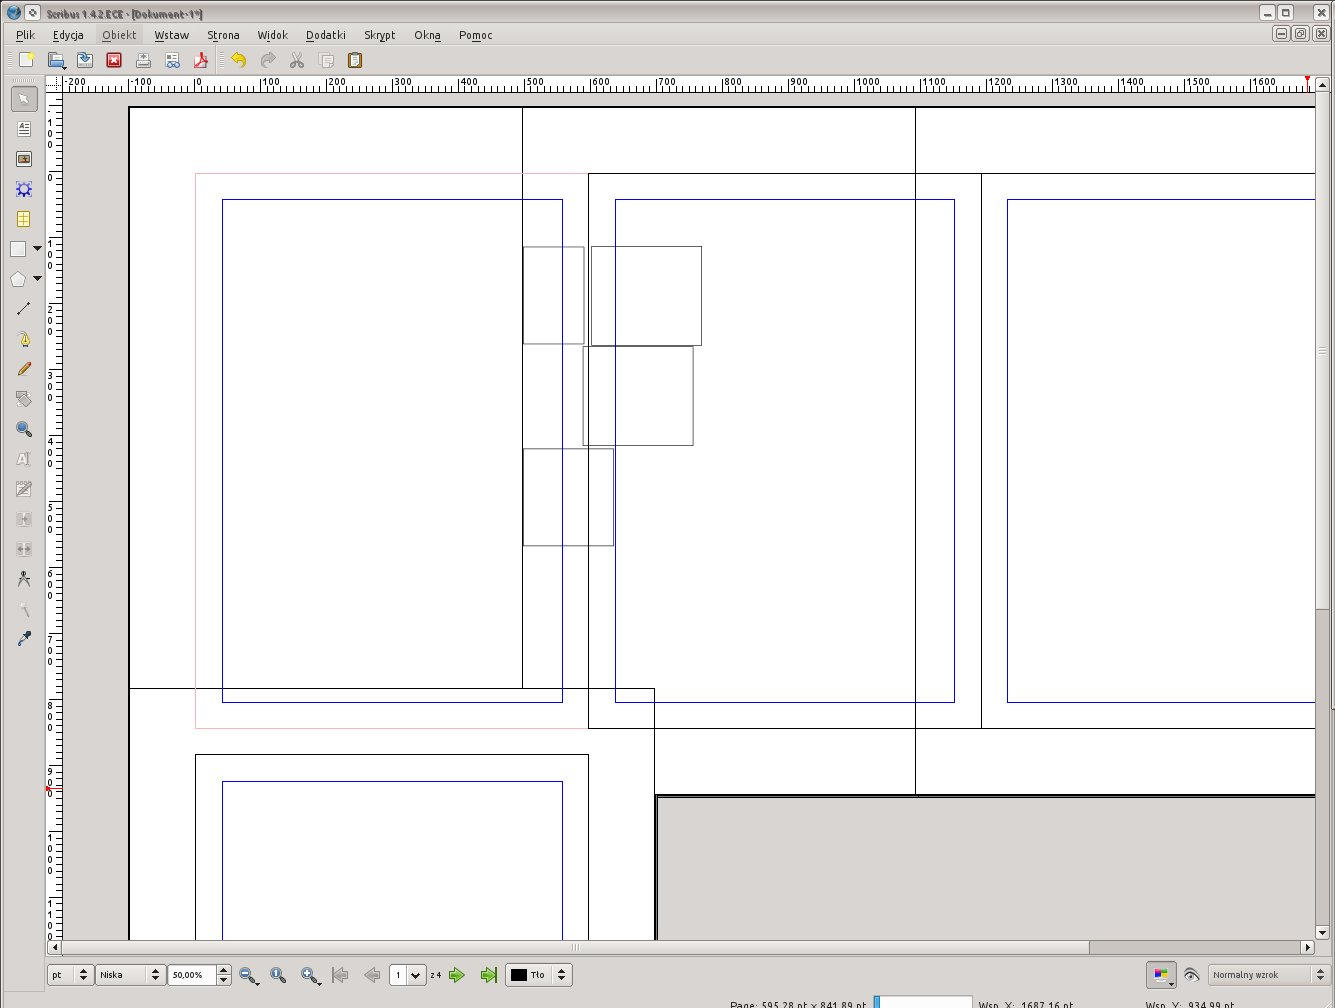Click the Undo yellow arrow icon
The width and height of the screenshot is (1335, 1008).
coord(238,61)
